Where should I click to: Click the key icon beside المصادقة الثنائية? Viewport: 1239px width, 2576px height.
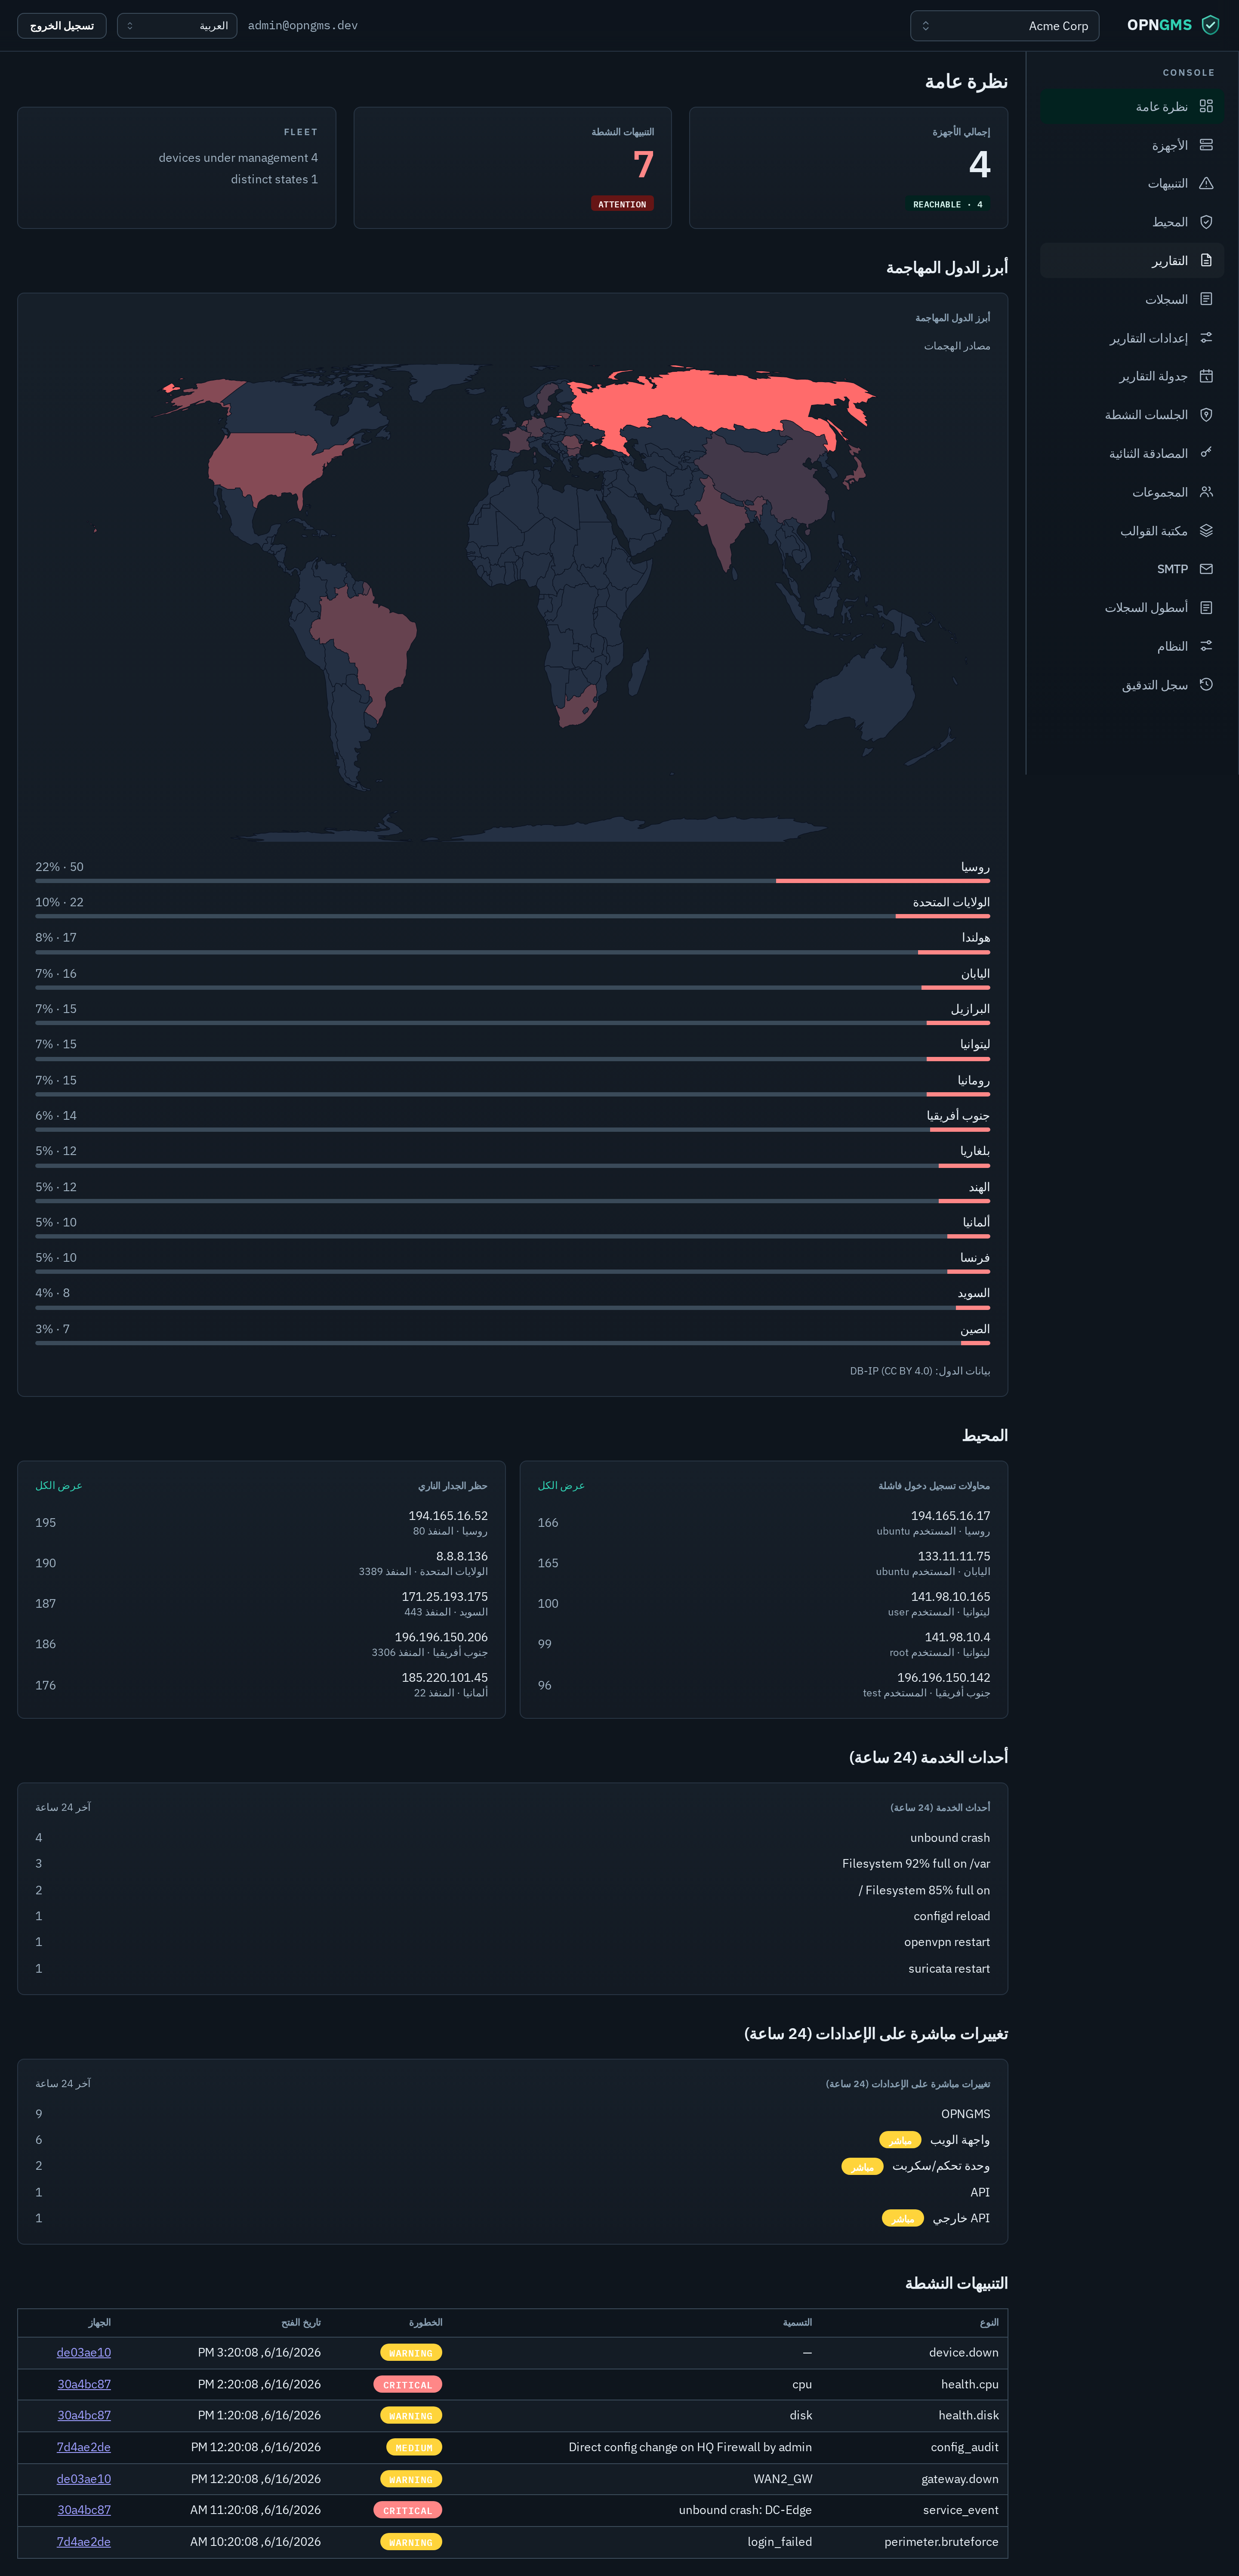(1206, 453)
